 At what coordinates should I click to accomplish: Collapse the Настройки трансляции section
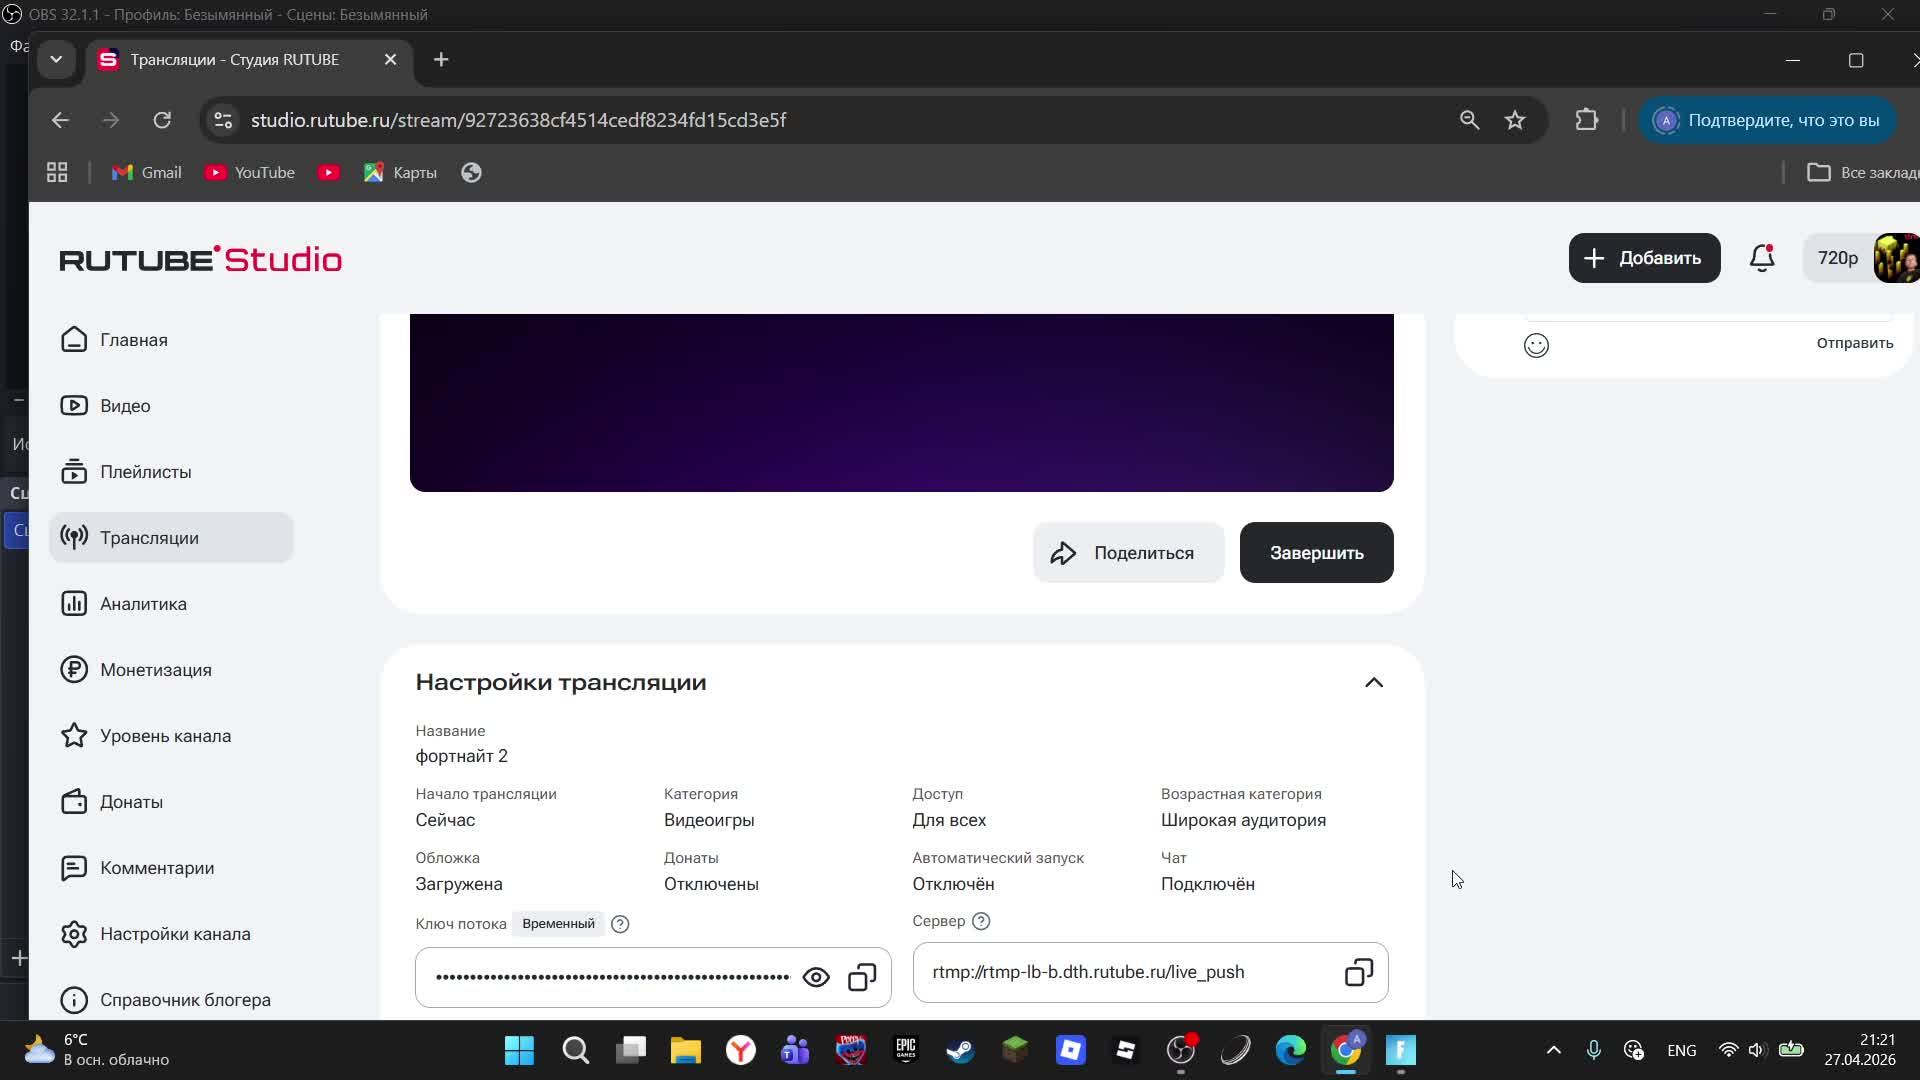pyautogui.click(x=1374, y=682)
